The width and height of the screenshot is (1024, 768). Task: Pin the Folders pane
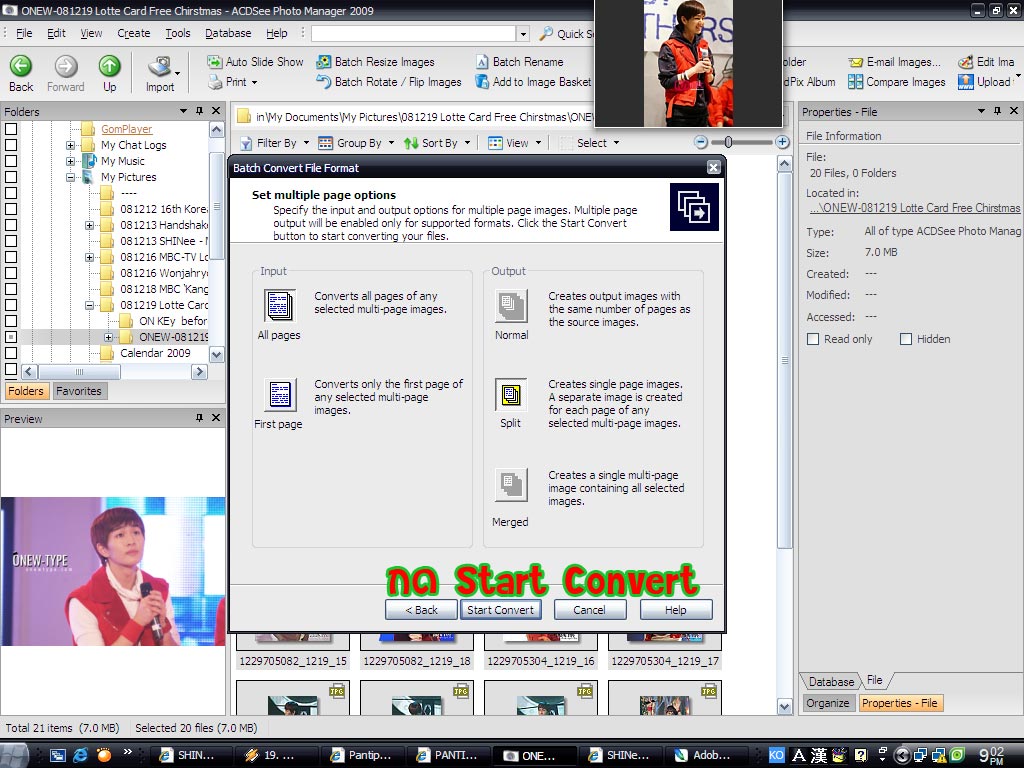pyautogui.click(x=199, y=111)
